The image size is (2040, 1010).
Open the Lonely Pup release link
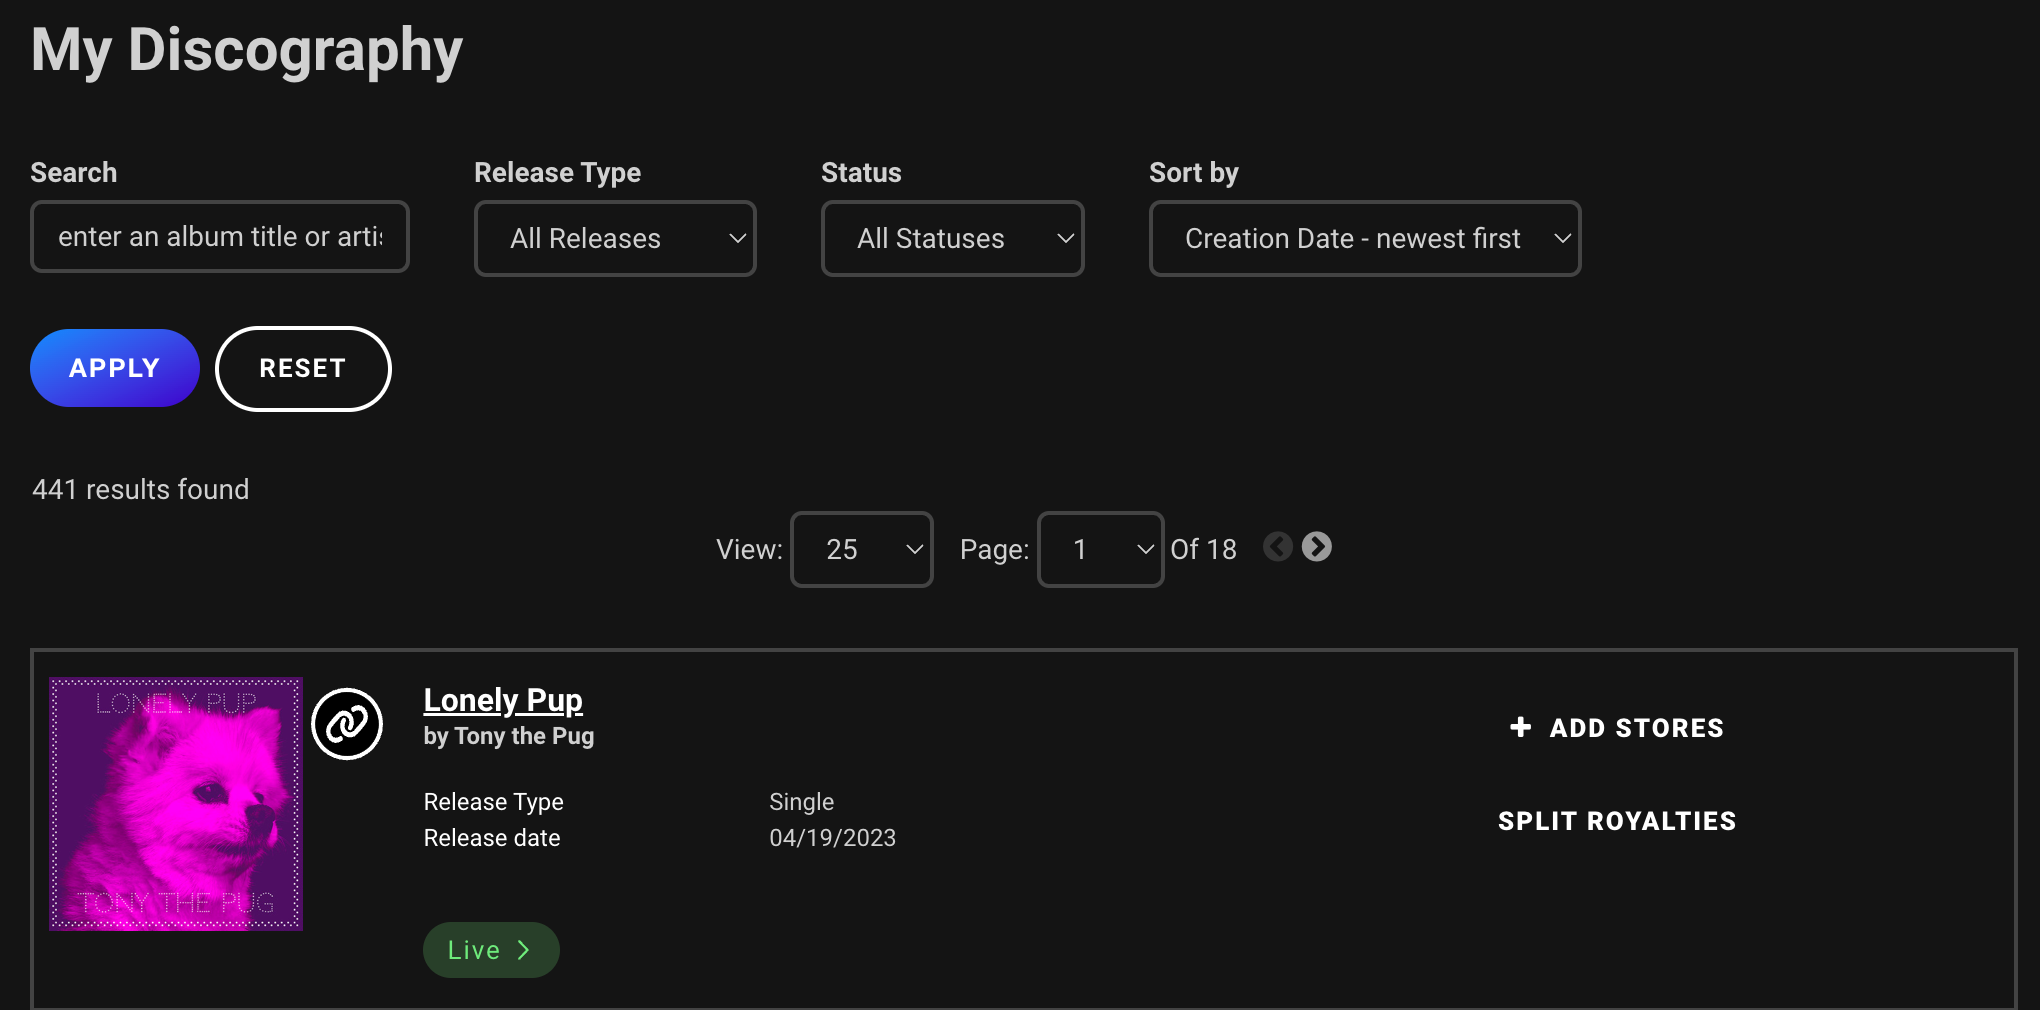coord(503,700)
